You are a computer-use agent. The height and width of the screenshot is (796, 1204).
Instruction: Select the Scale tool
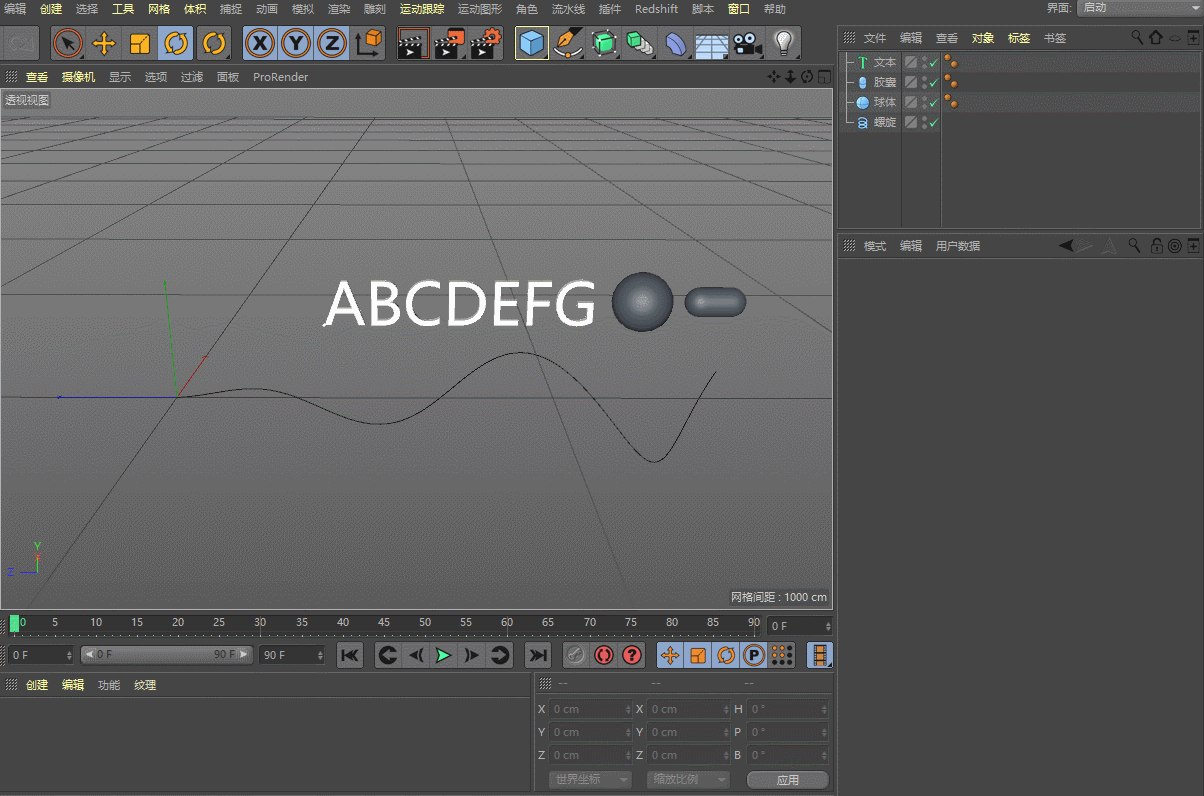point(139,43)
